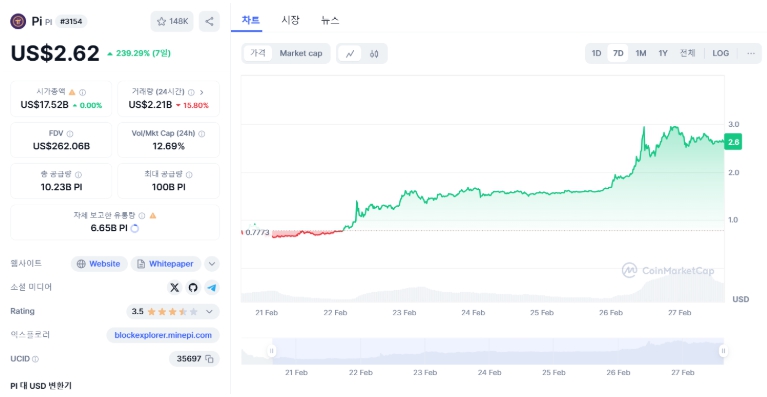Click the US$2.21B volume value

[150, 105]
